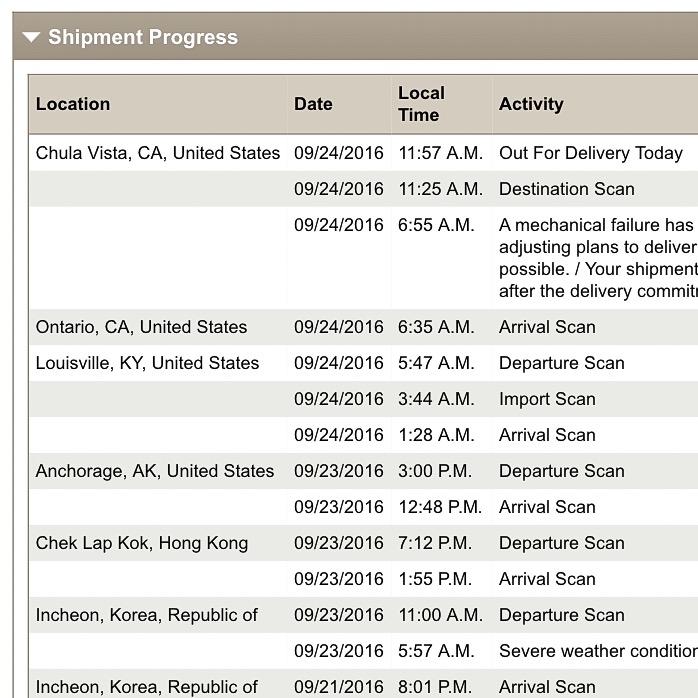Collapse the Shipment Progress triangle

[31, 37]
